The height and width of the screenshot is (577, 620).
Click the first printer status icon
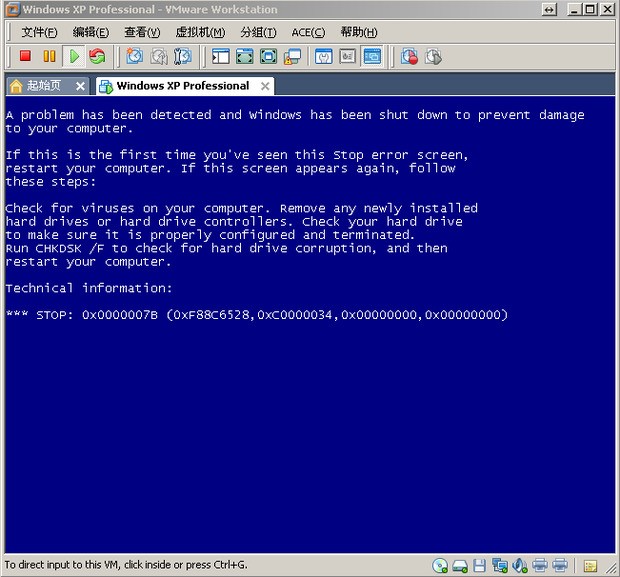click(540, 565)
